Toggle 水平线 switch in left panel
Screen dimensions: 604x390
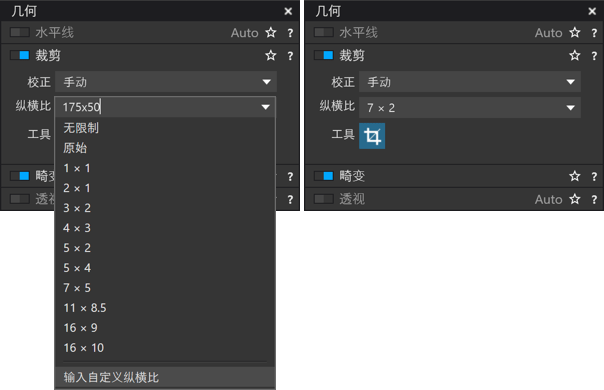tap(20, 32)
